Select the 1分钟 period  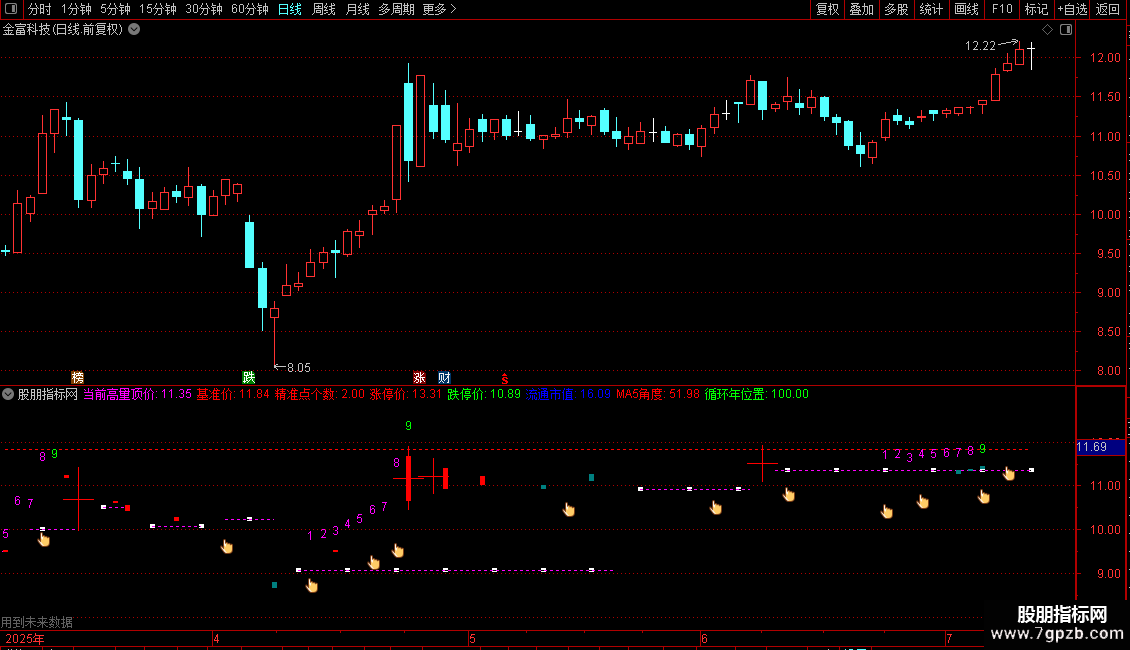pos(76,9)
